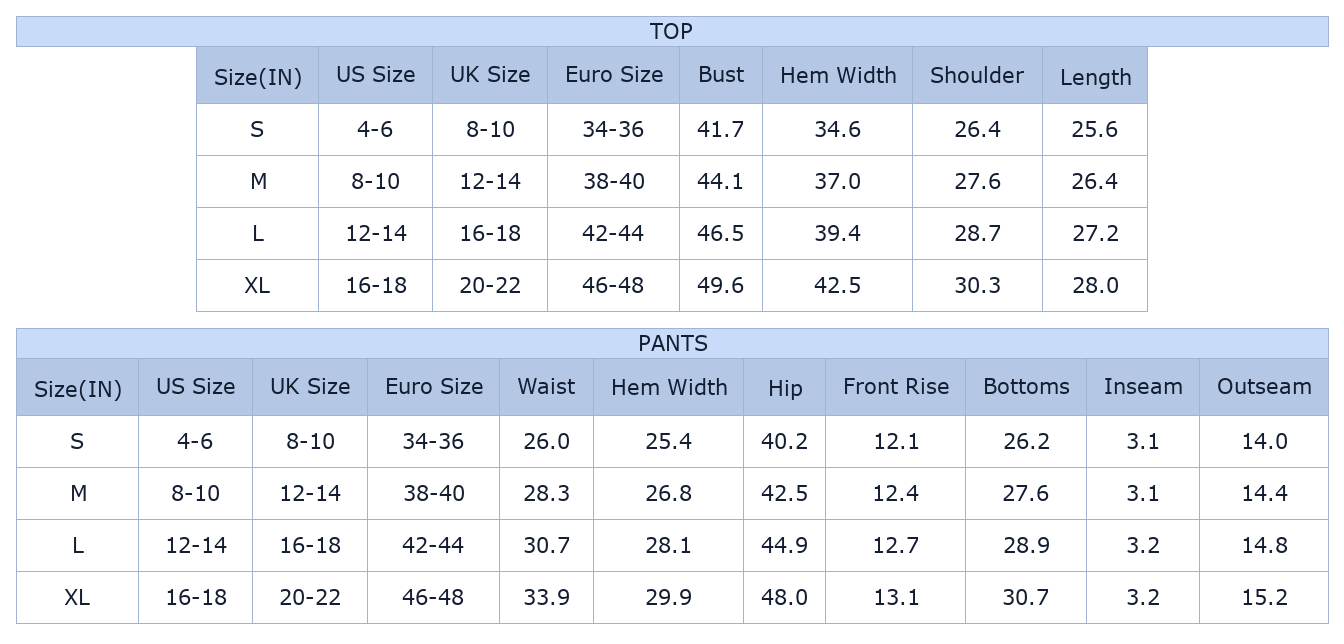
Task: Select the Shoulder column header
Action: (977, 75)
